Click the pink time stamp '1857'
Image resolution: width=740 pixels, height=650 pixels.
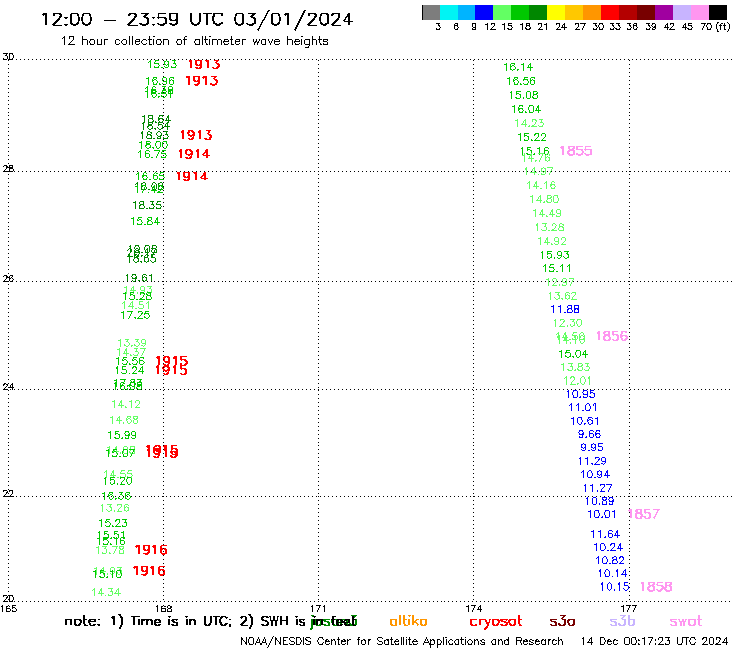644,514
